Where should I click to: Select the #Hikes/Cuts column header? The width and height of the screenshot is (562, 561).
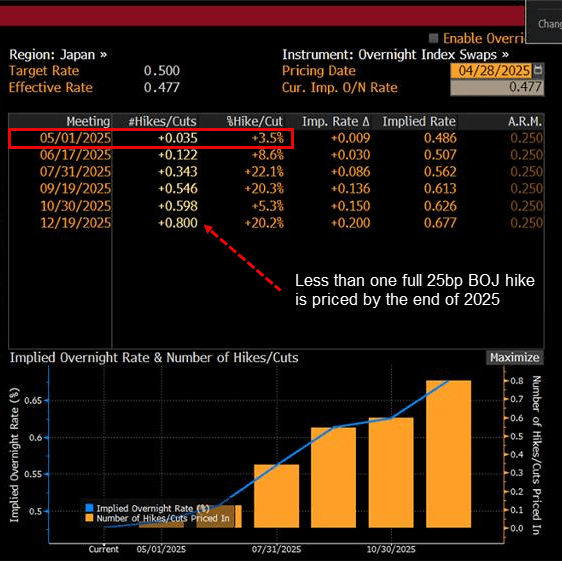(163, 122)
